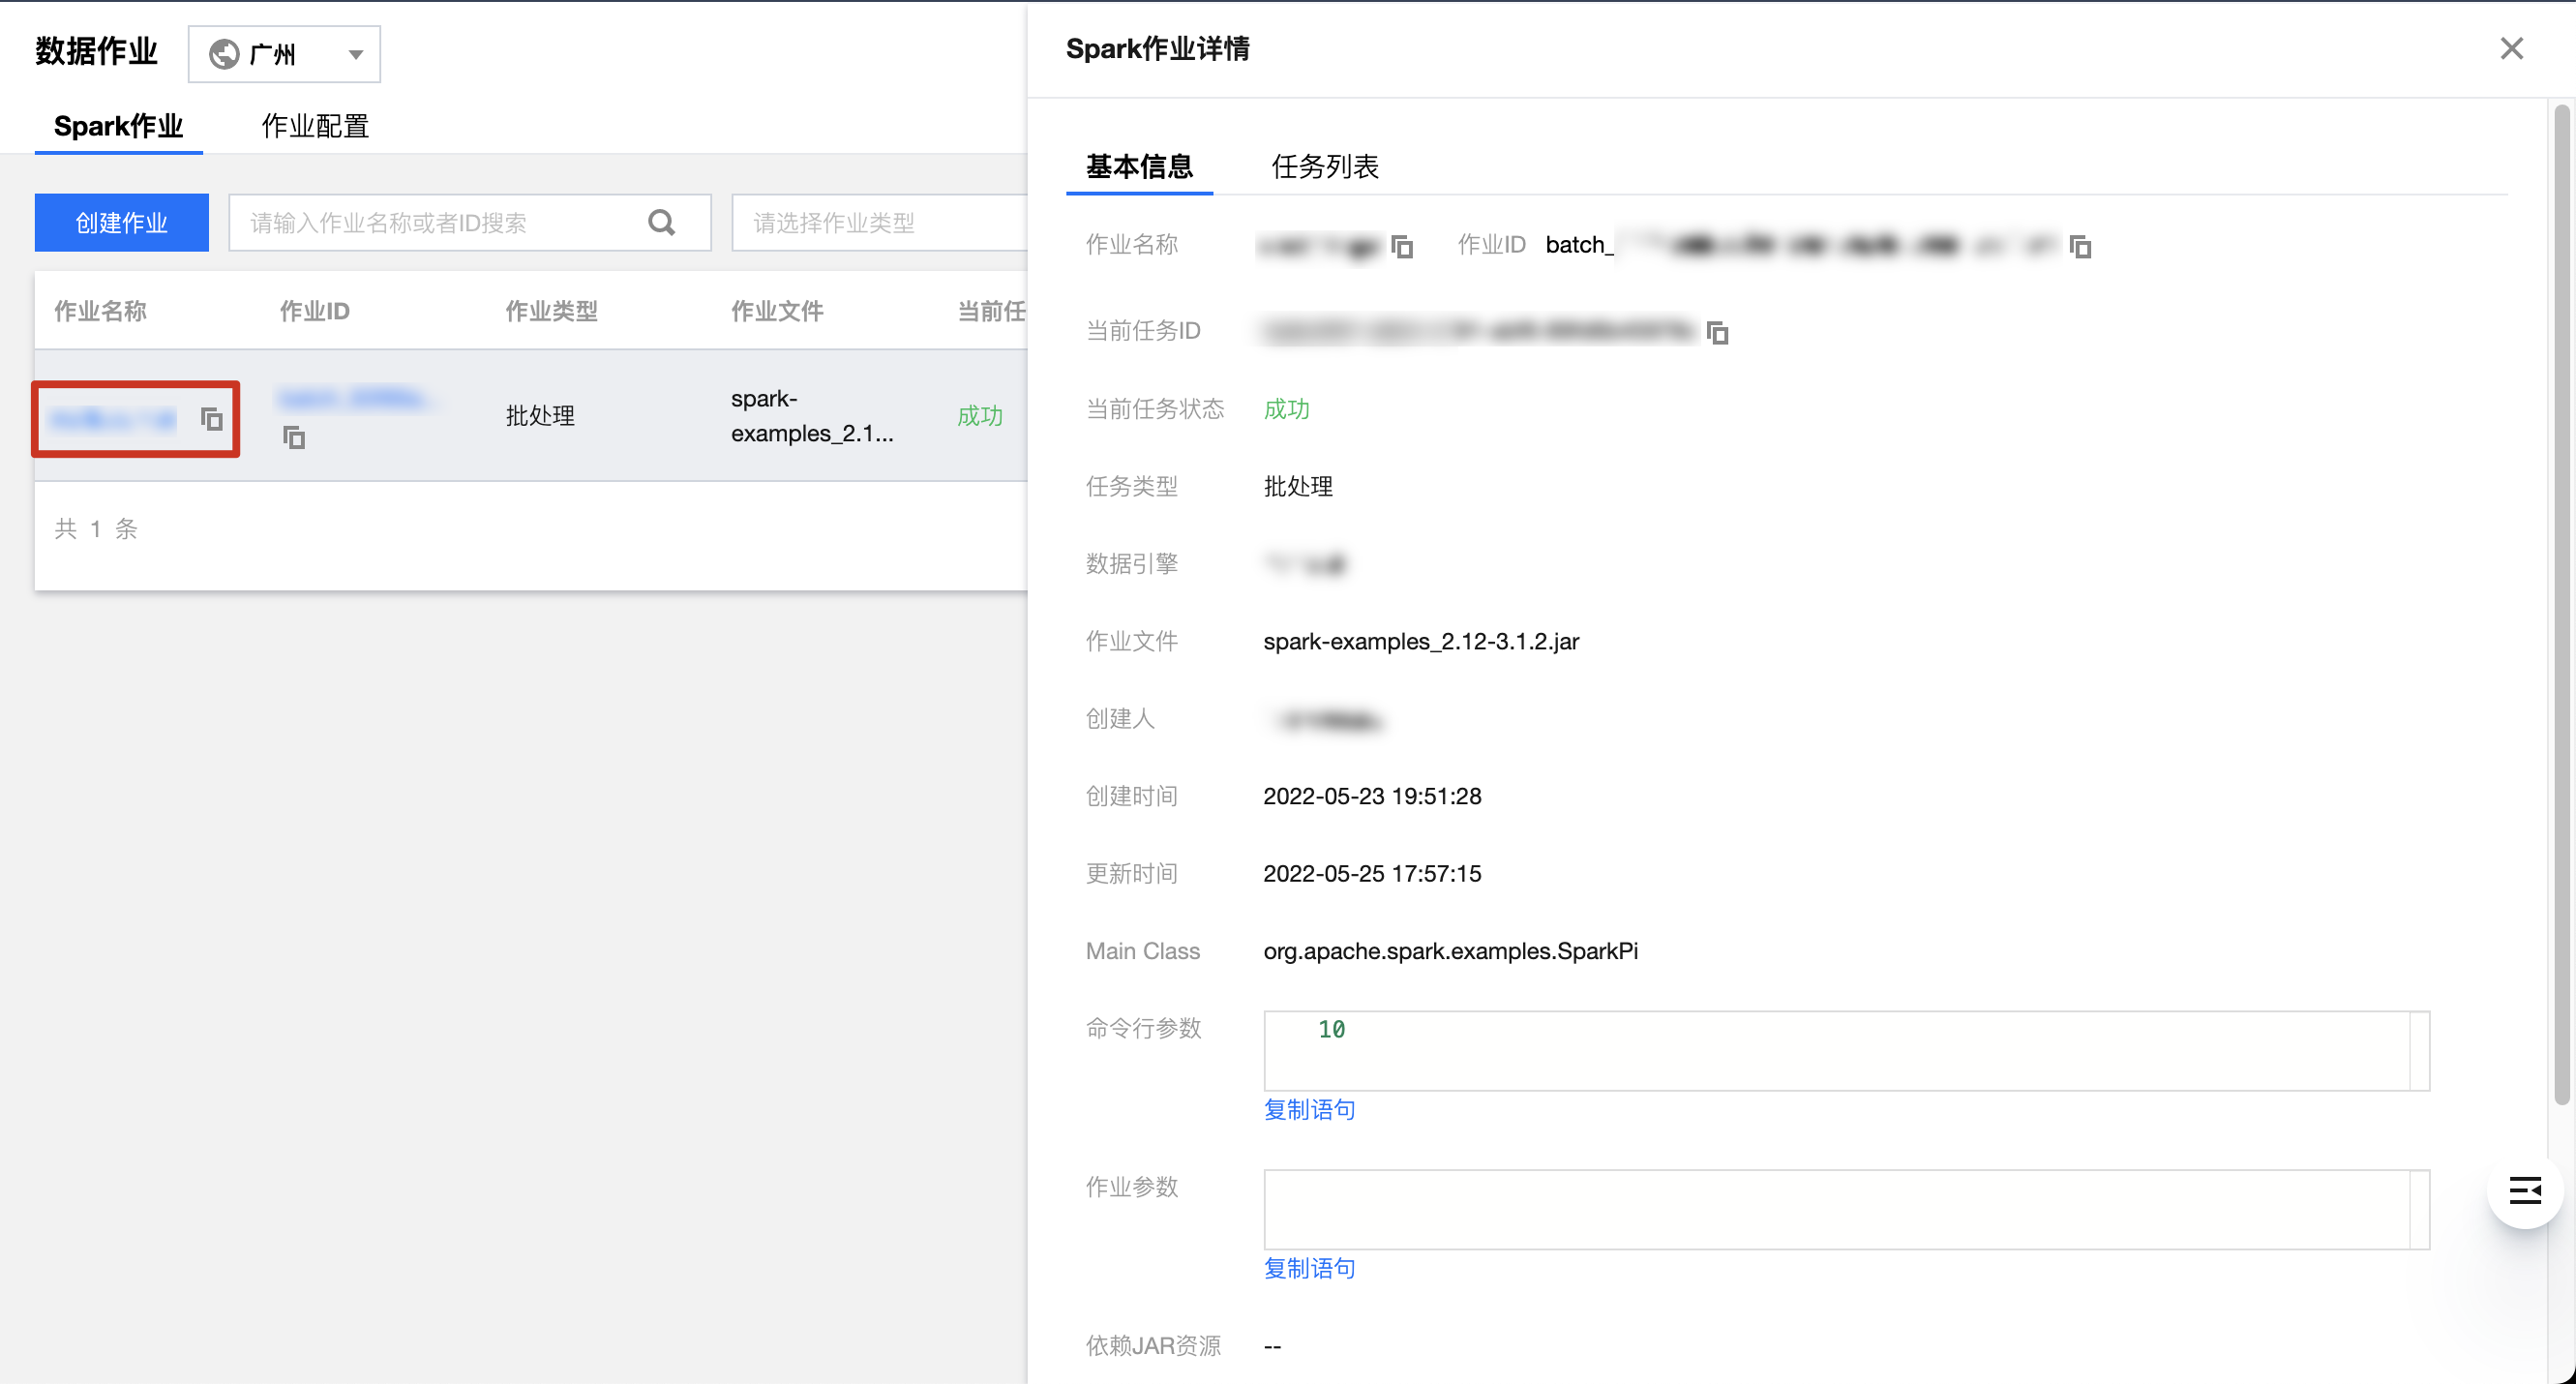Screen dimensions: 2576x1384
Task: Switch to the 任务列表 tab
Action: (1324, 166)
